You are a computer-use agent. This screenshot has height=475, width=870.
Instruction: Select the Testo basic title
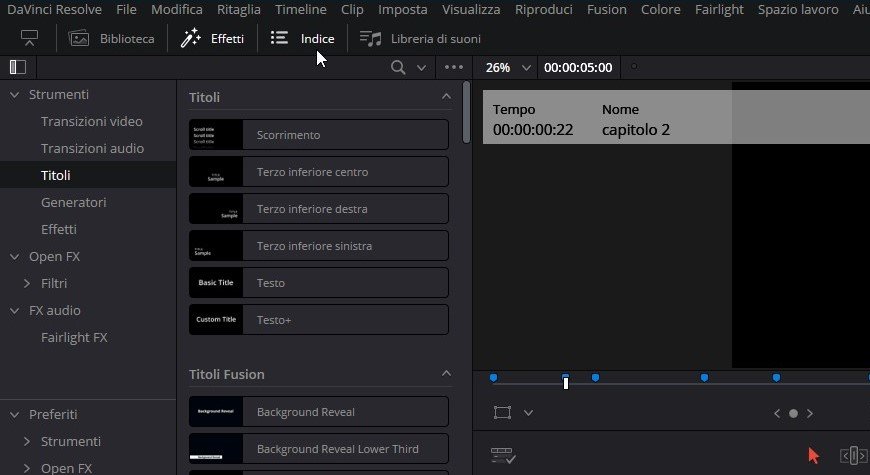click(x=318, y=283)
